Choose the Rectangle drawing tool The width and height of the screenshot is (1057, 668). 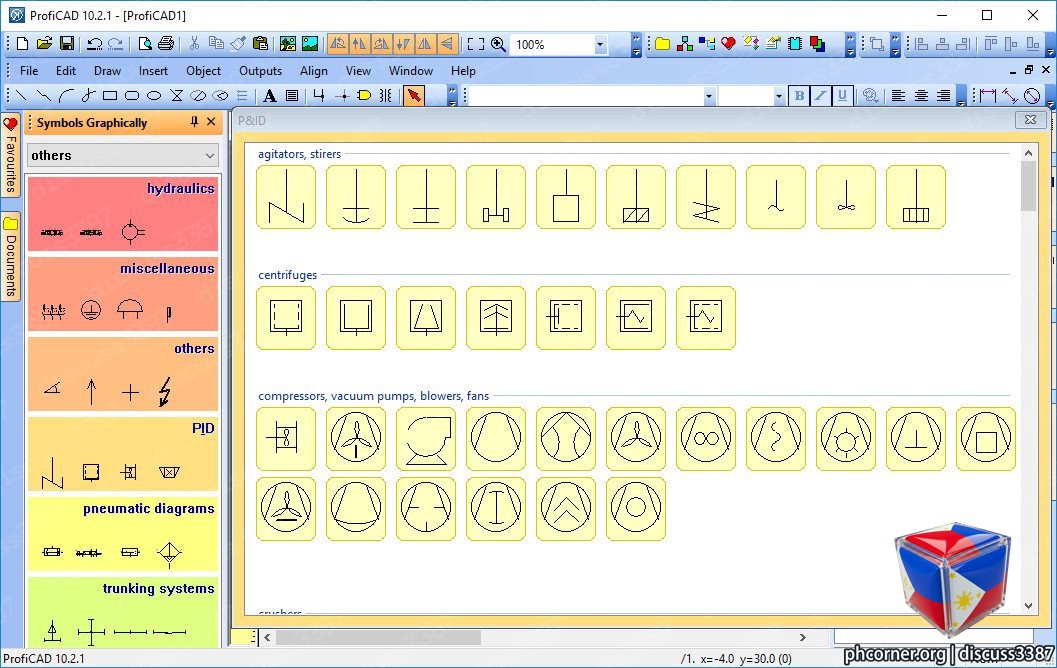pyautogui.click(x=110, y=96)
